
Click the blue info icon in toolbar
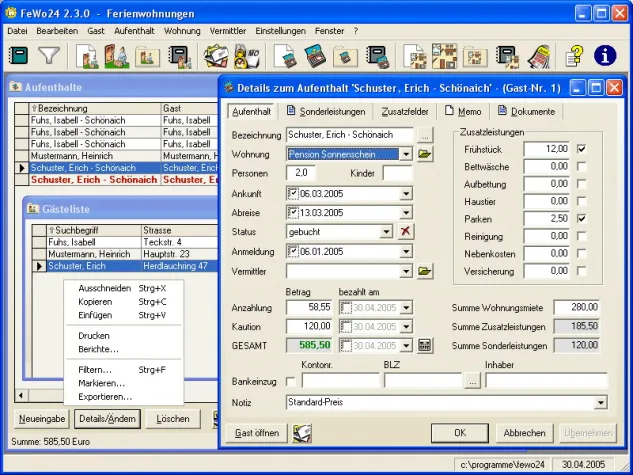[x=605, y=56]
